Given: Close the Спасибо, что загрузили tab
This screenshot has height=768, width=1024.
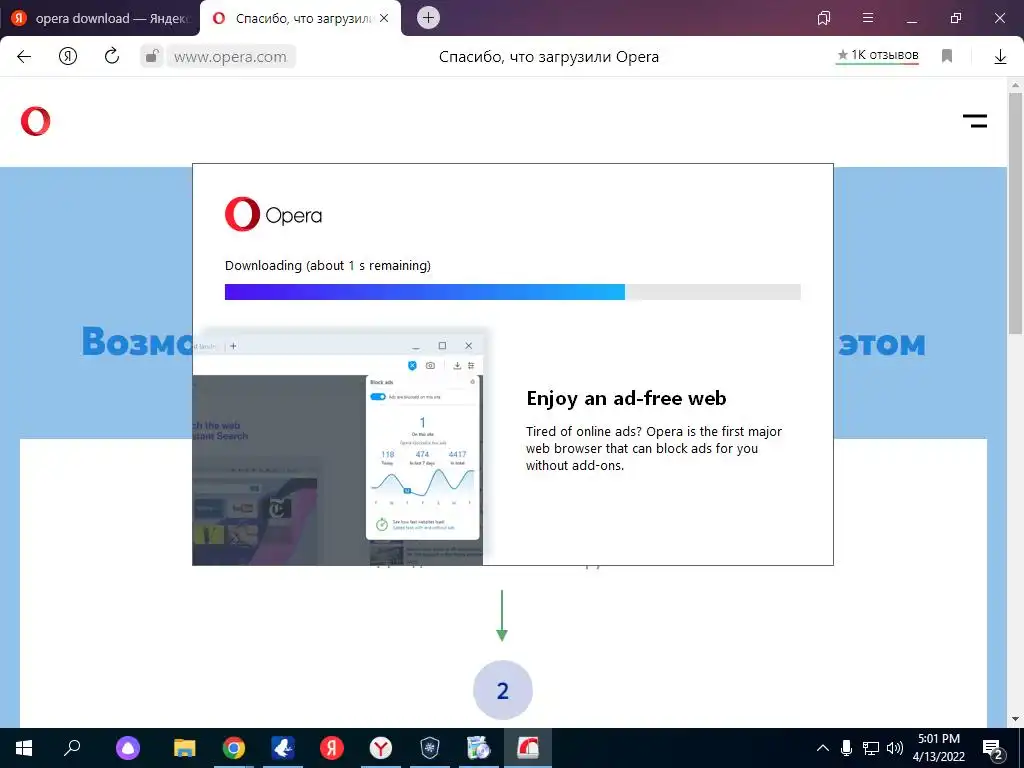Looking at the screenshot, I should pyautogui.click(x=384, y=18).
